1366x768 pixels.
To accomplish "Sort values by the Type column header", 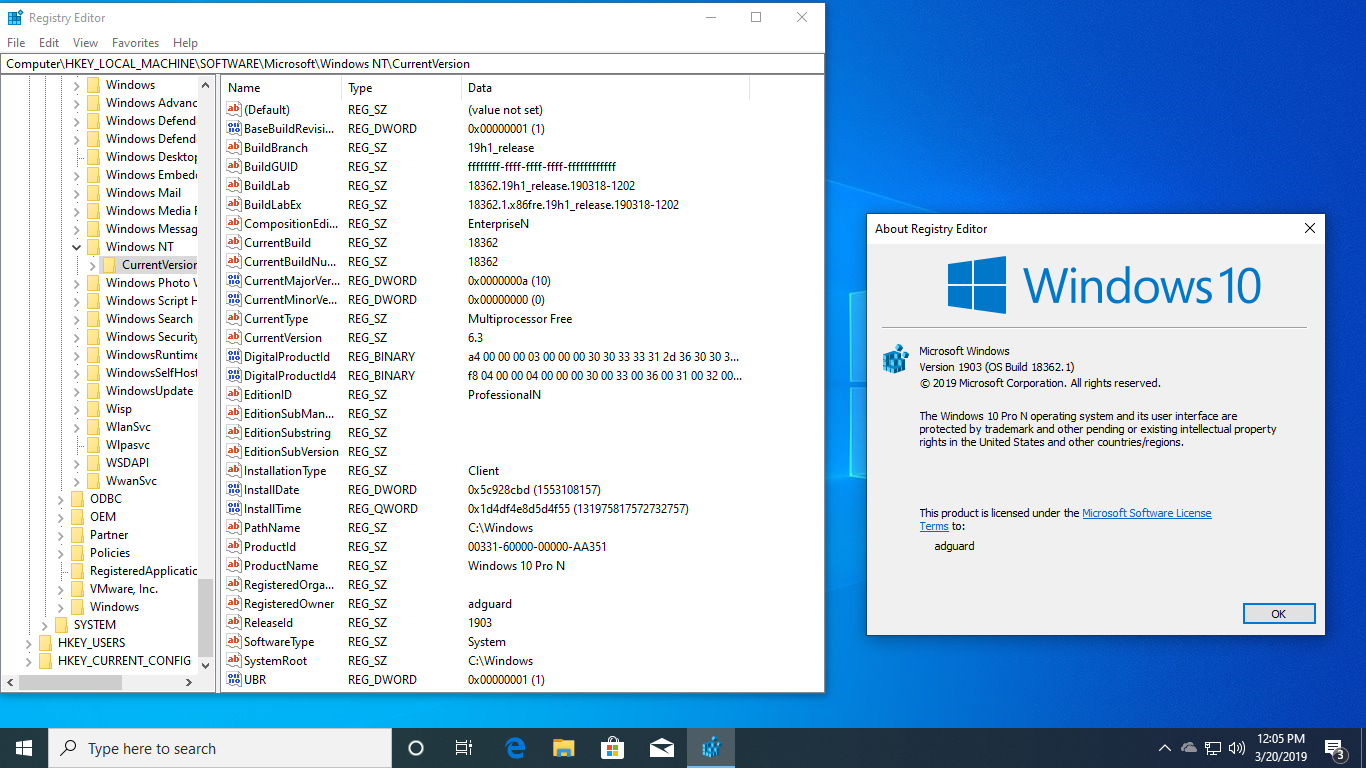I will pyautogui.click(x=401, y=88).
